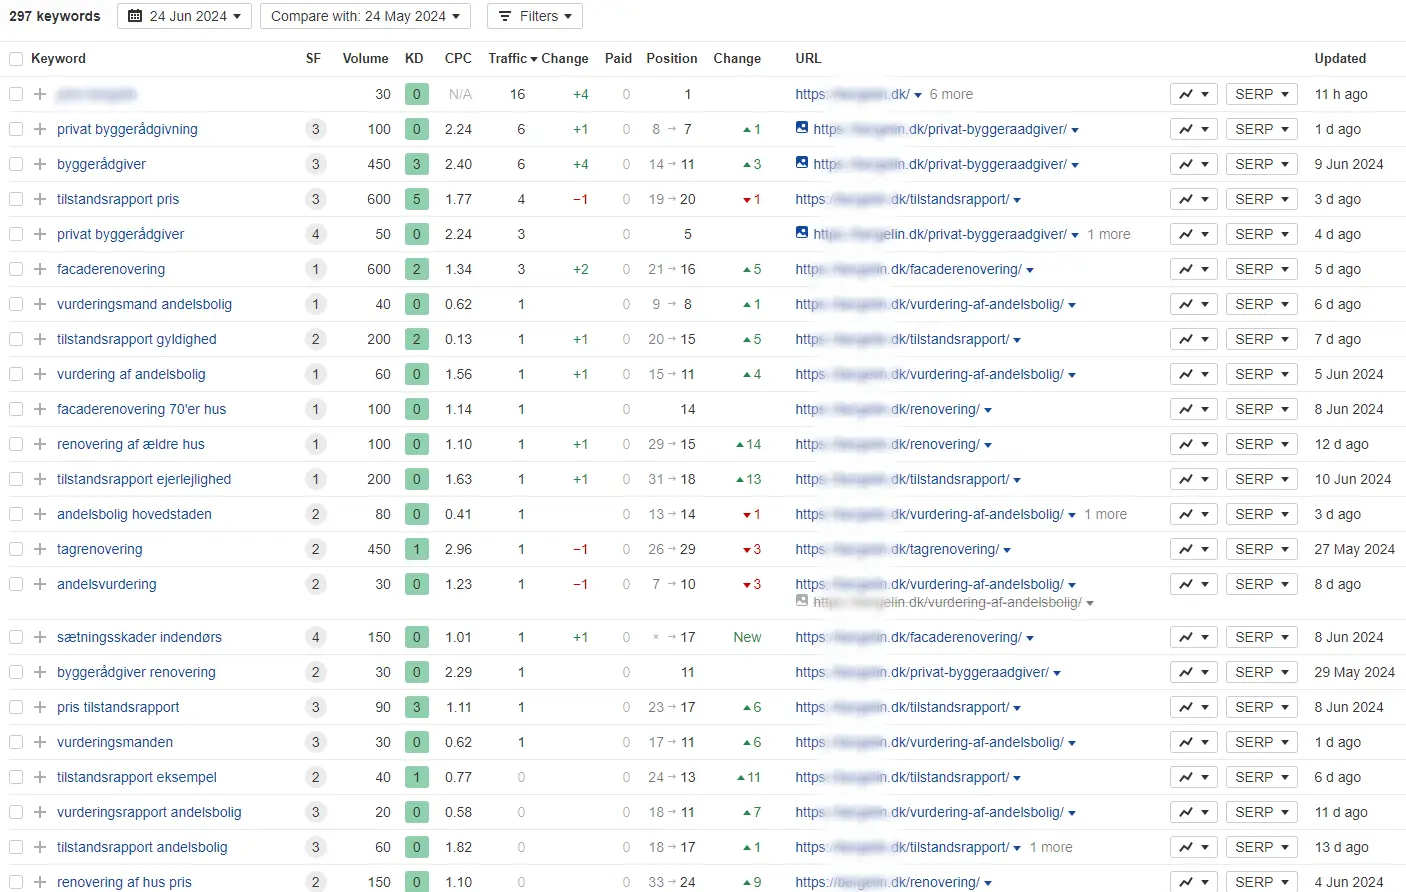Open SERP dropdown for privat byggerådgivning
The image size is (1406, 892).
(1262, 129)
